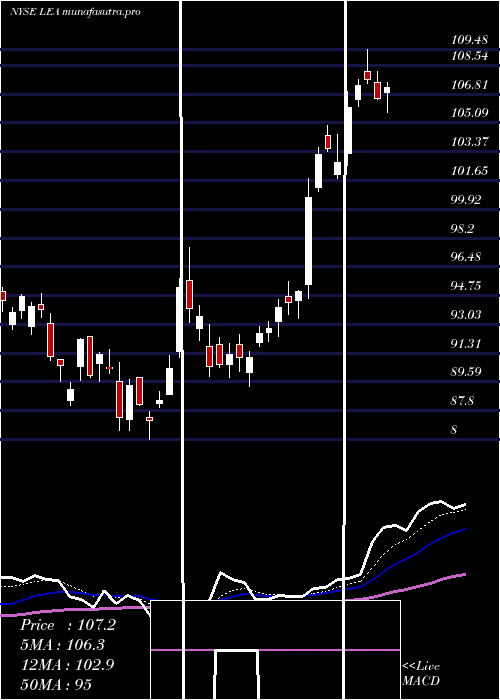Click the <<Live MACD label

[x=421, y=673]
